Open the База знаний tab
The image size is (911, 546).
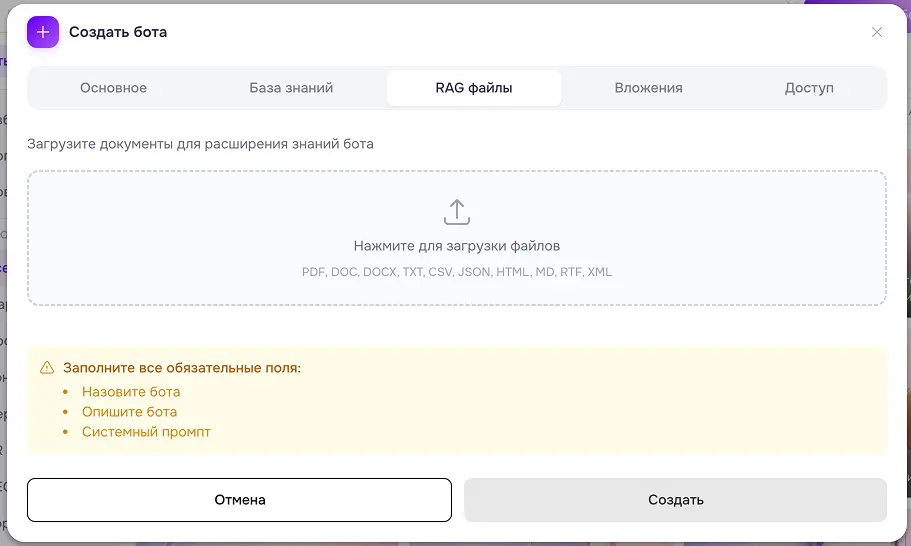291,88
